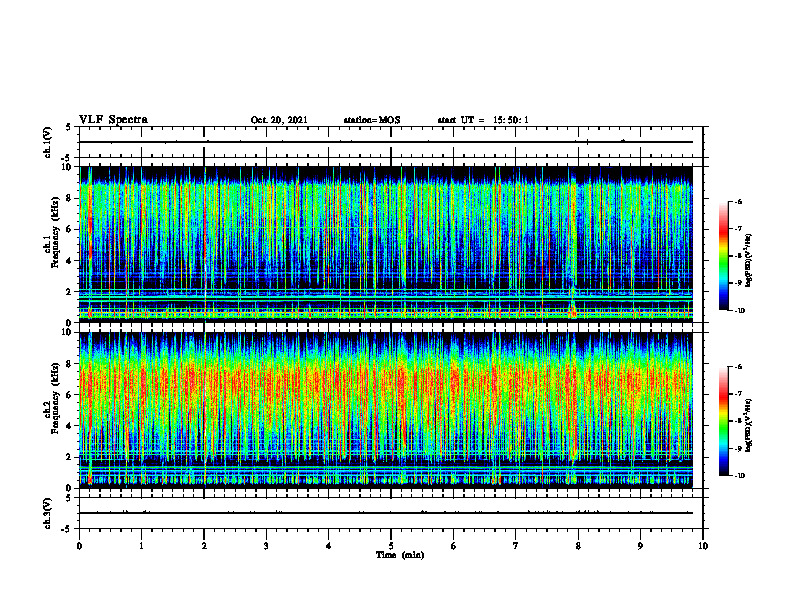Click the "VLF Spectra" plot title
Viewport: 792px width, 612px height.
113,120
